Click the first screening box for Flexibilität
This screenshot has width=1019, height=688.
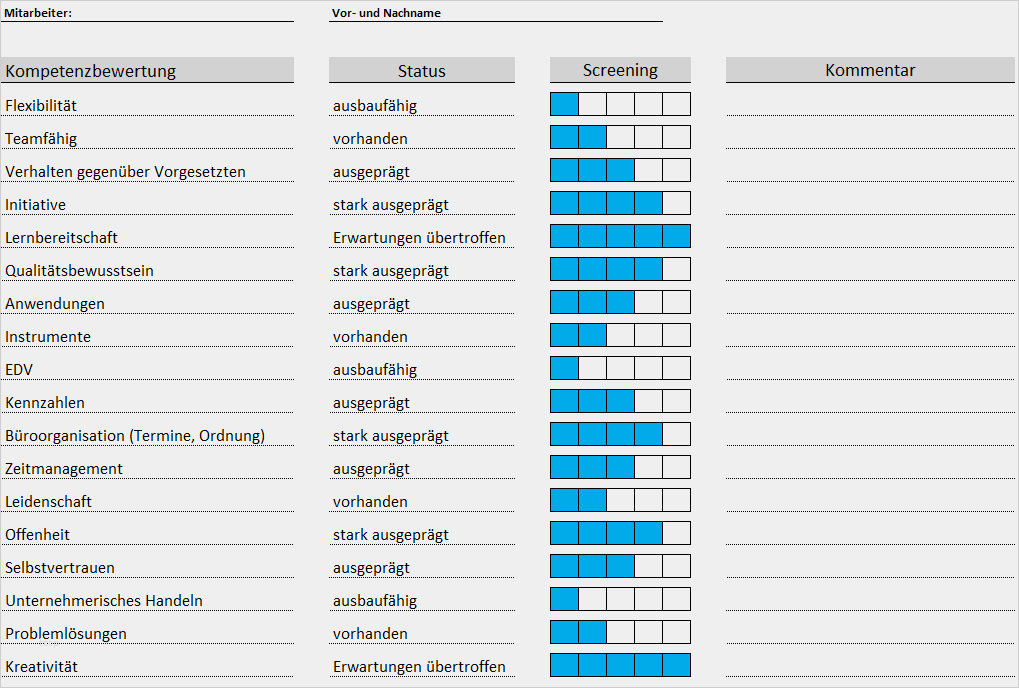564,105
